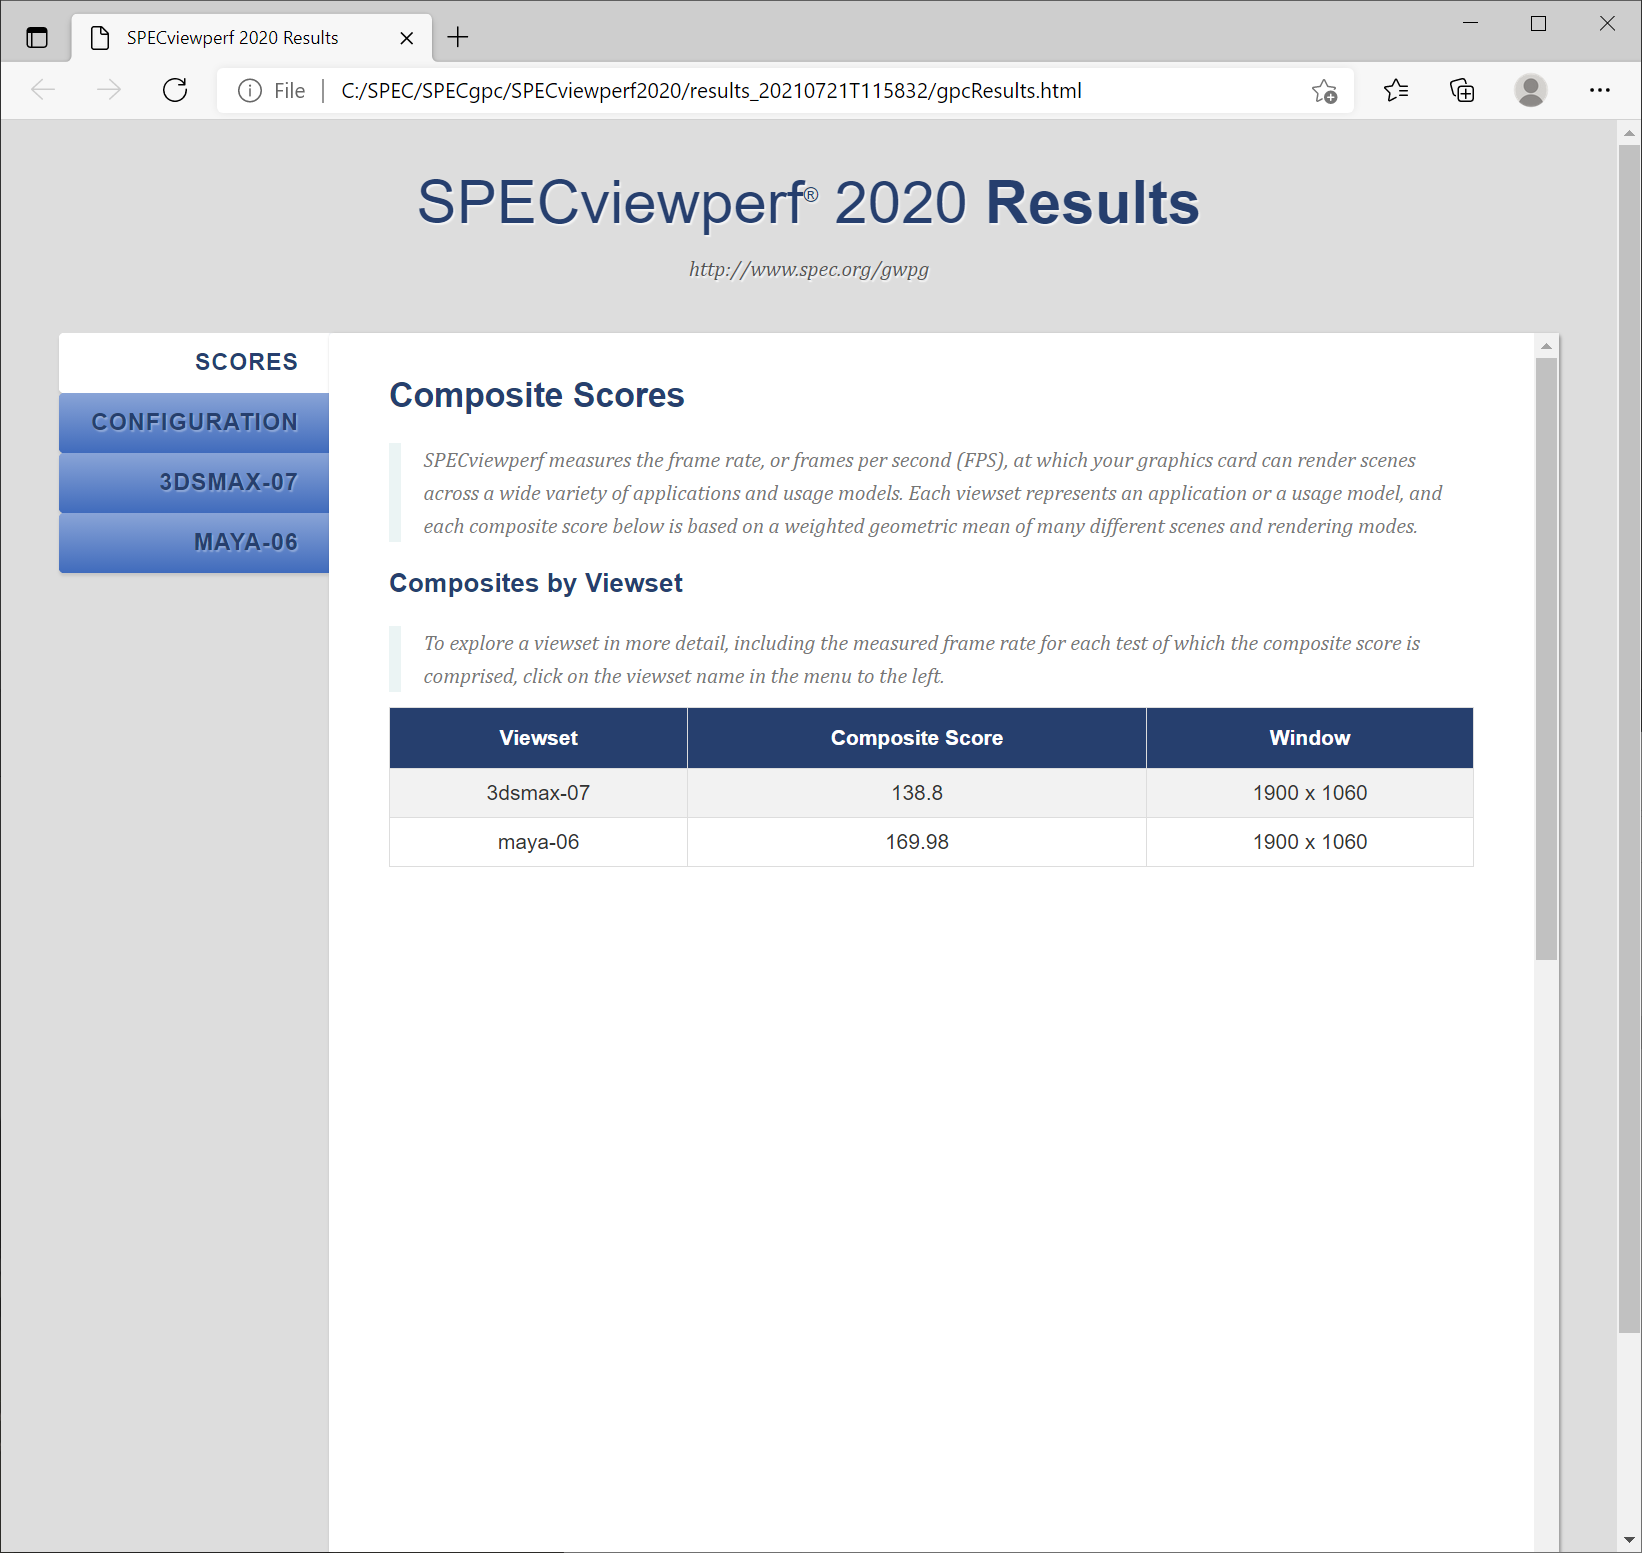
Task: Click the inner panel scroll-up arrow
Action: [1546, 346]
